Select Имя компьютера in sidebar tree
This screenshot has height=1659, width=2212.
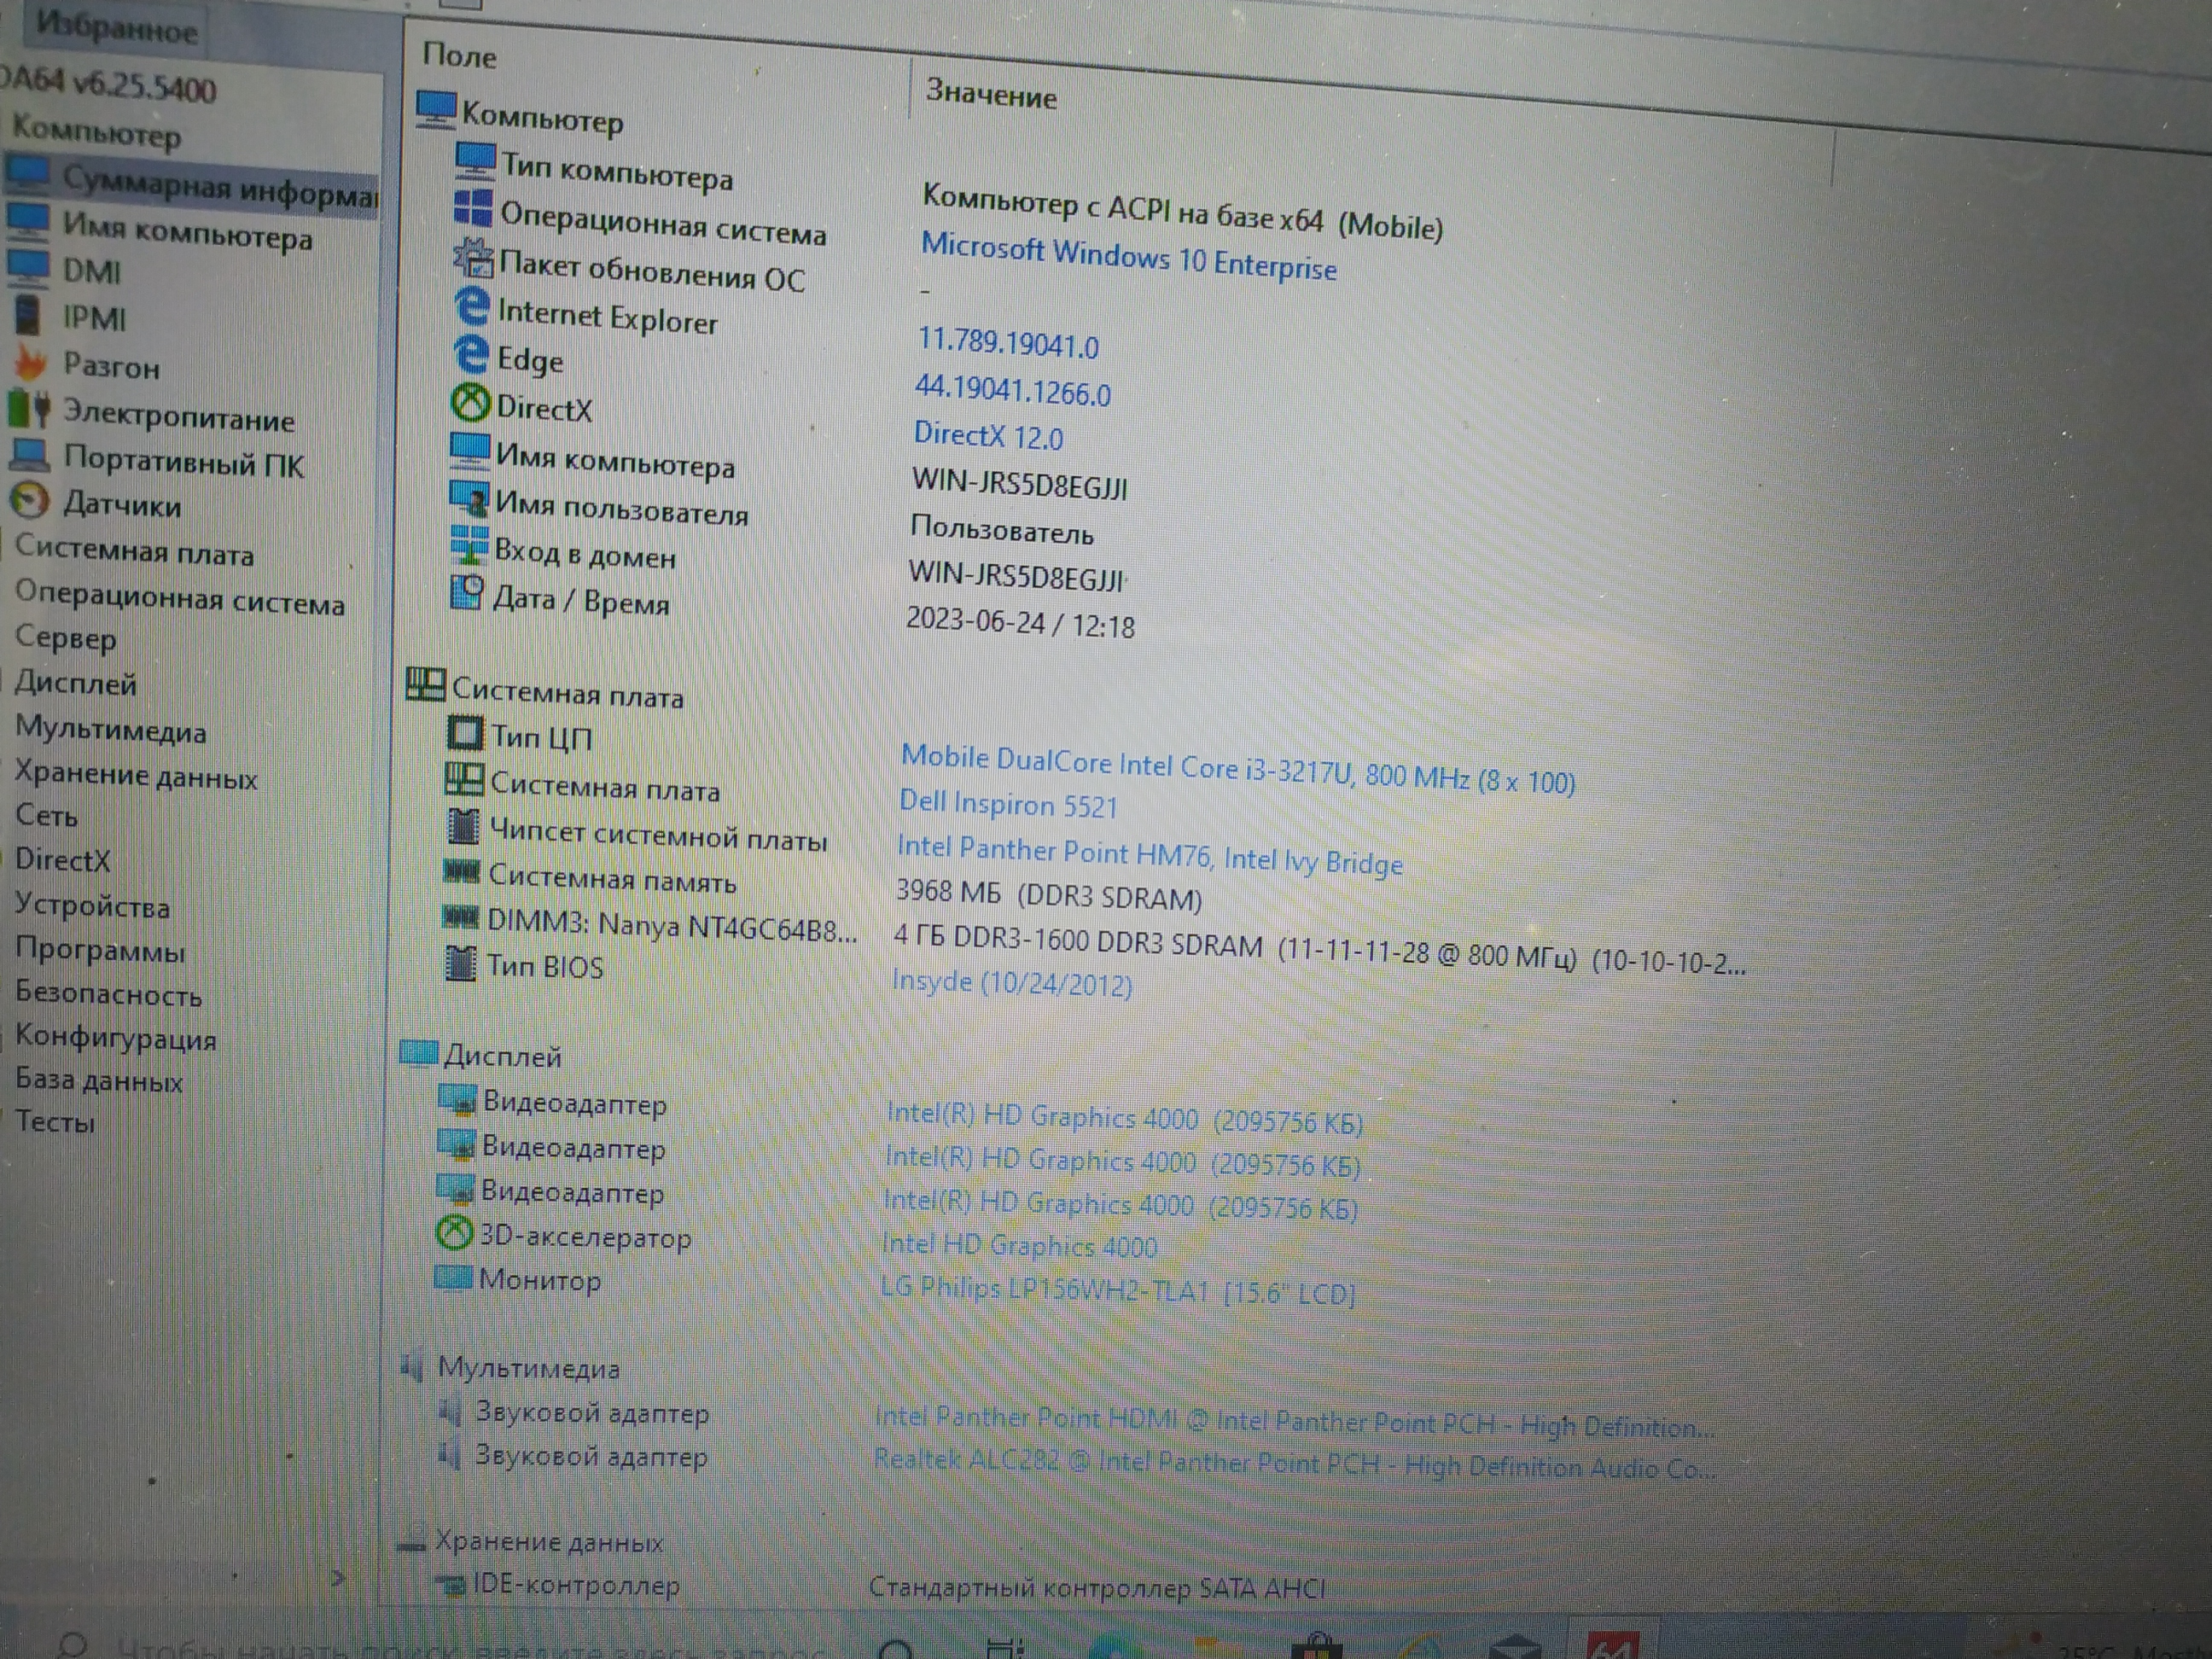[x=187, y=232]
